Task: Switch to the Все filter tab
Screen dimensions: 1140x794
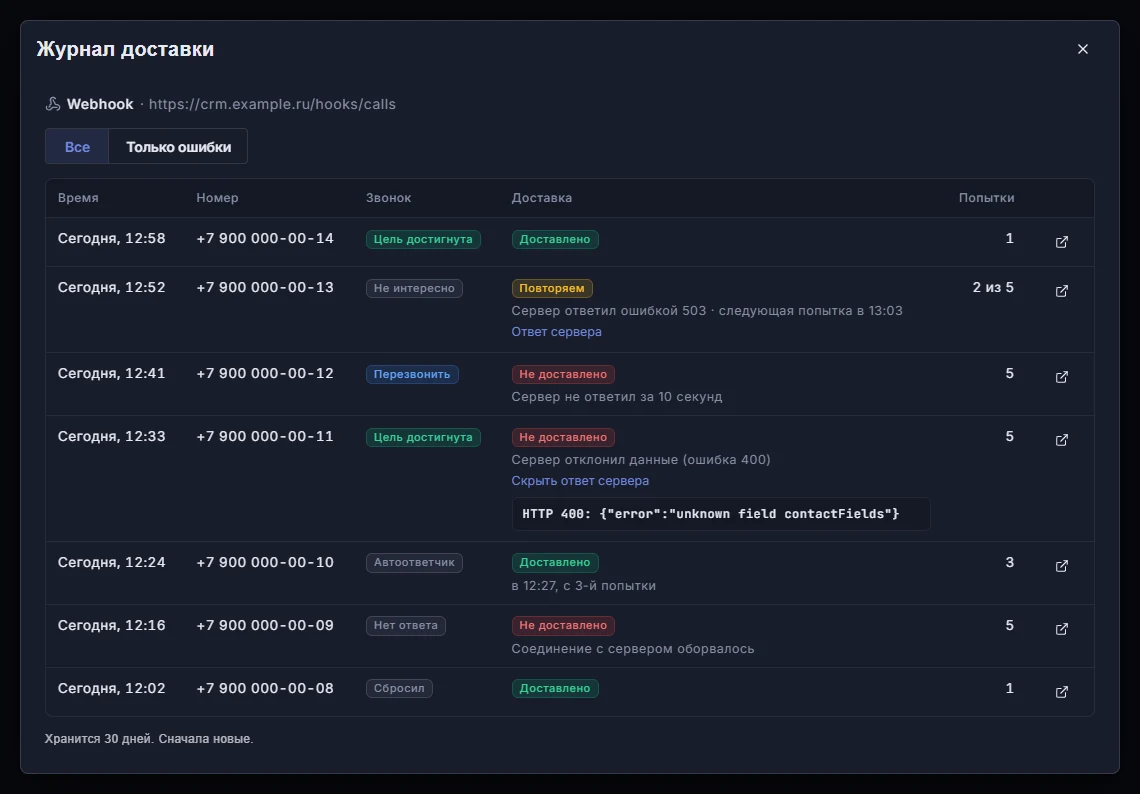Action: pos(77,146)
